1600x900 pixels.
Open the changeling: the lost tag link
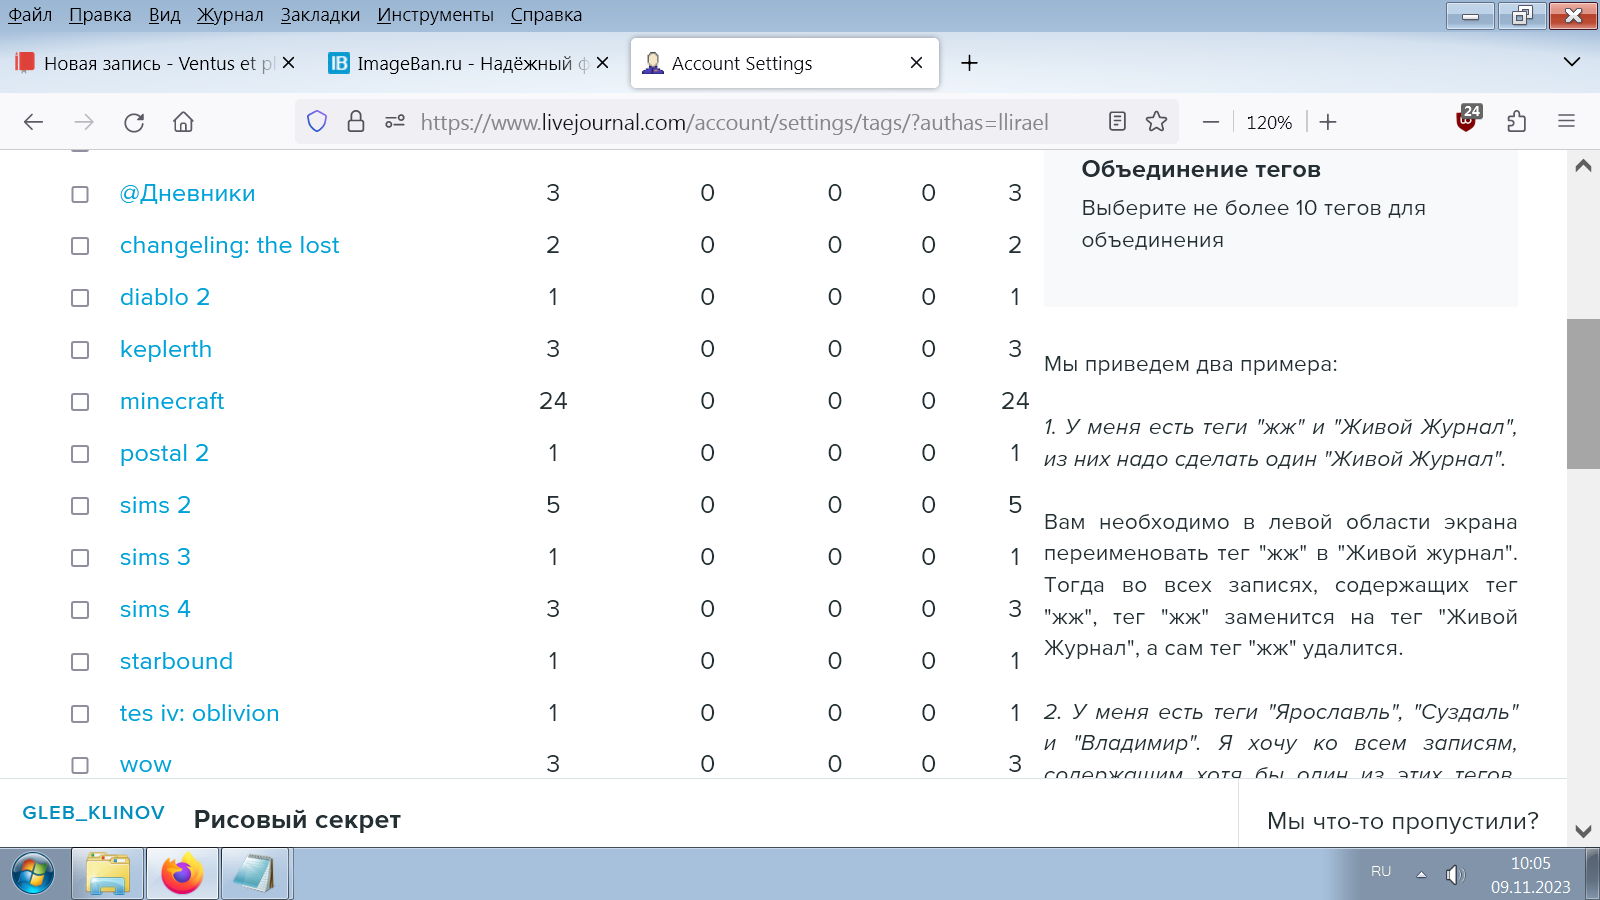click(229, 245)
